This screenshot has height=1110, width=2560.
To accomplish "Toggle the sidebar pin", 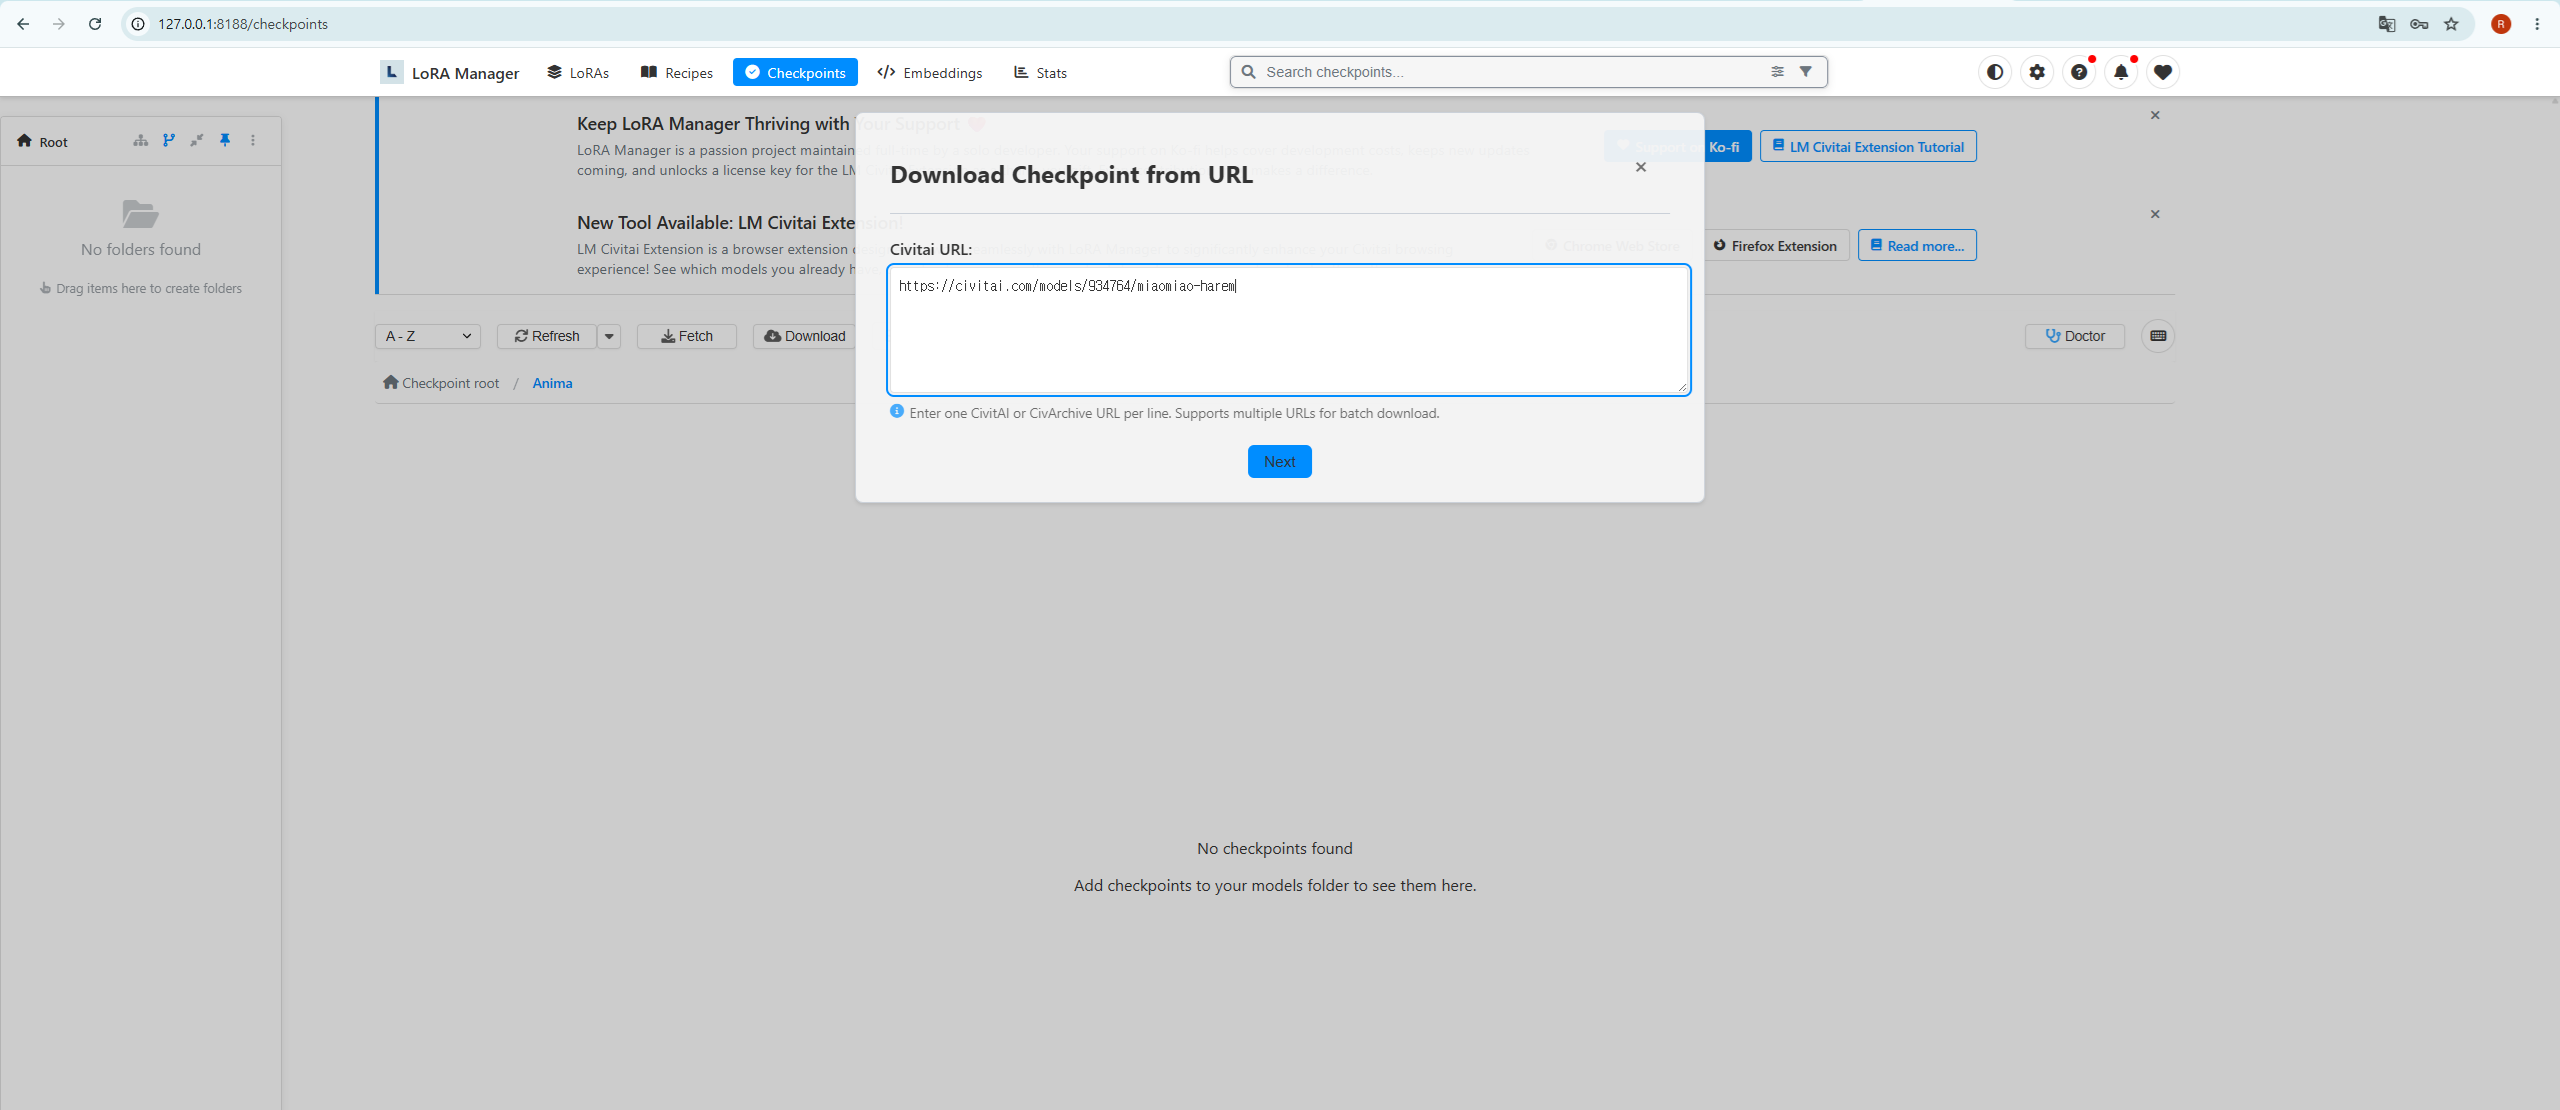I will pyautogui.click(x=225, y=141).
